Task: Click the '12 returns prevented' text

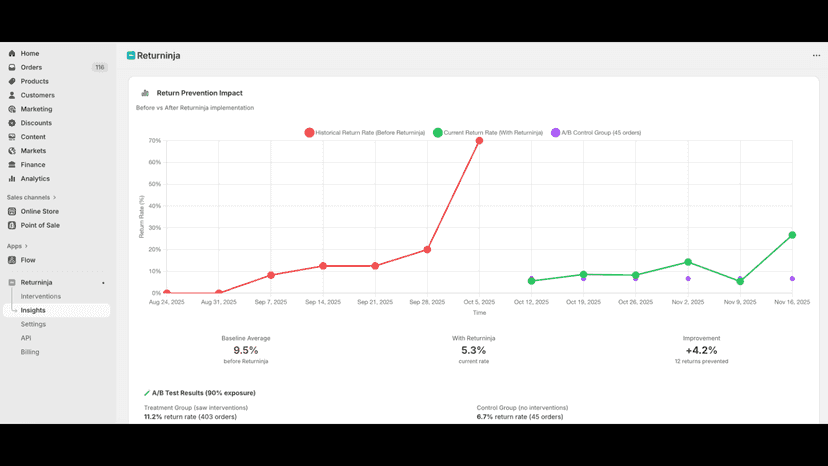Action: [701, 361]
